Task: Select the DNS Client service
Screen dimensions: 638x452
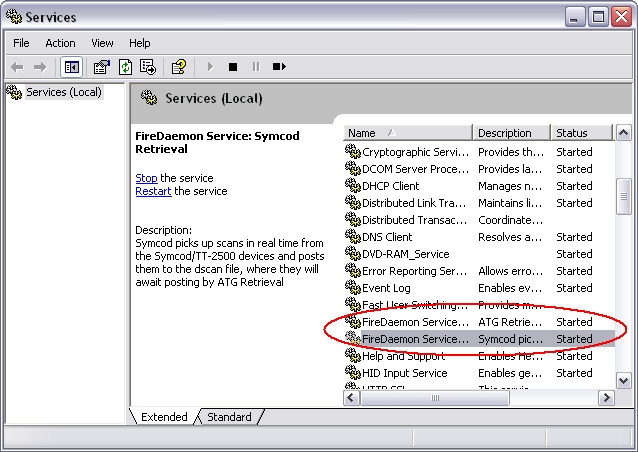Action: [x=479, y=237]
